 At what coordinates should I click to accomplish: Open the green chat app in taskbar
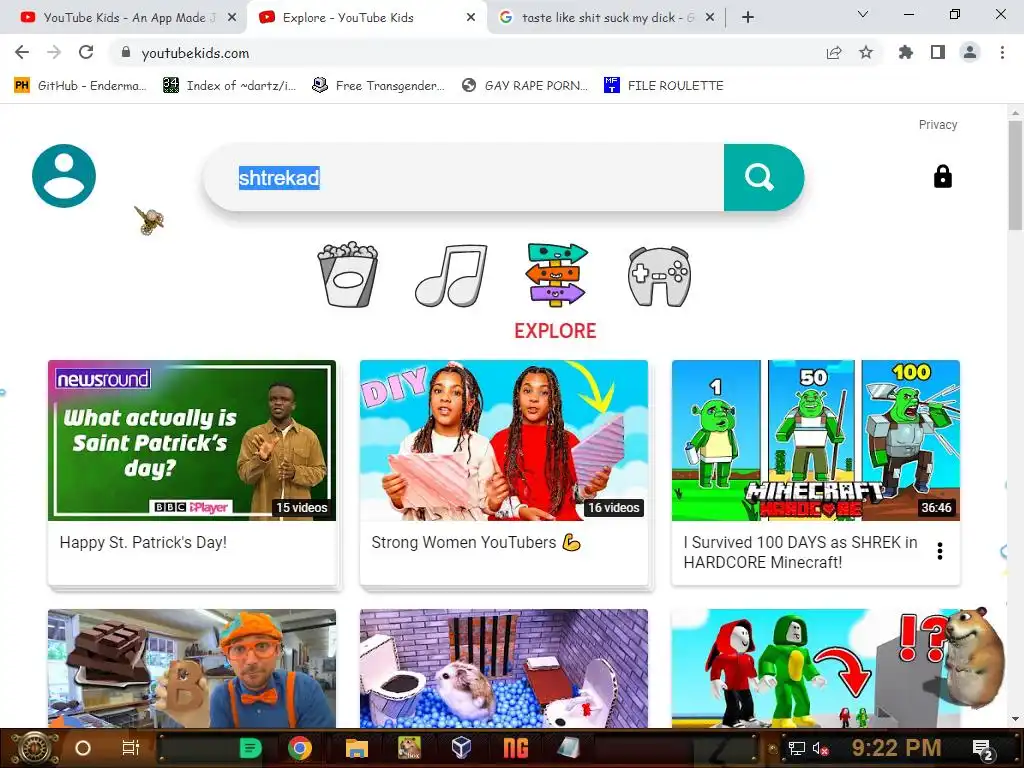(250, 748)
